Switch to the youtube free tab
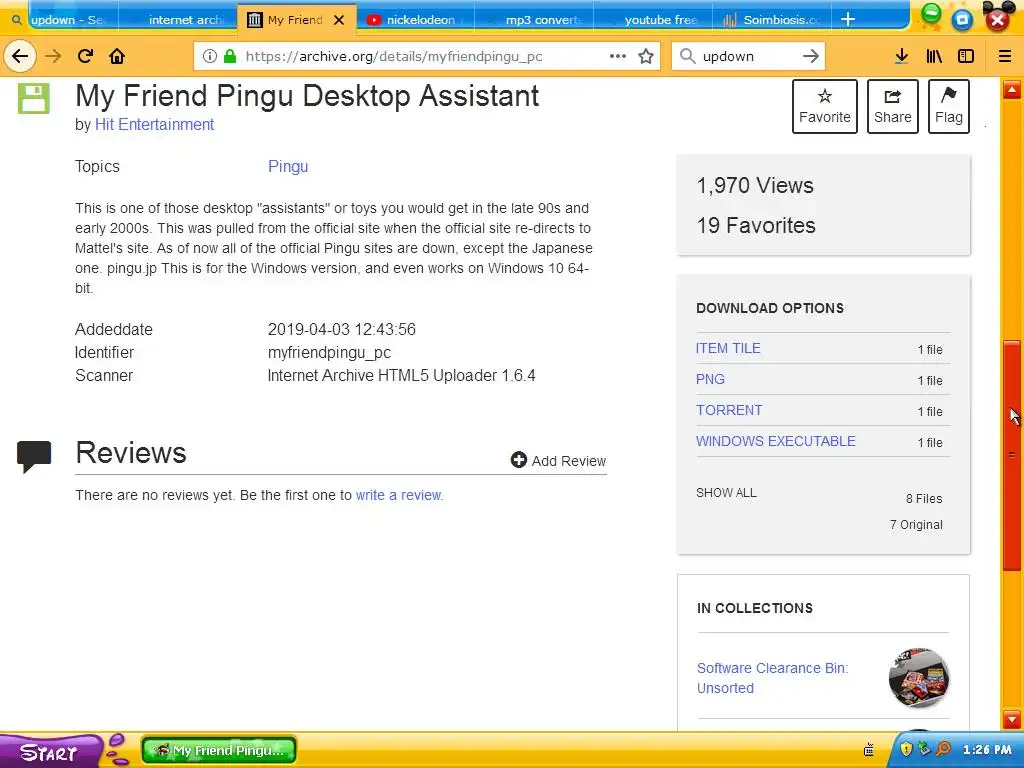 coord(653,20)
